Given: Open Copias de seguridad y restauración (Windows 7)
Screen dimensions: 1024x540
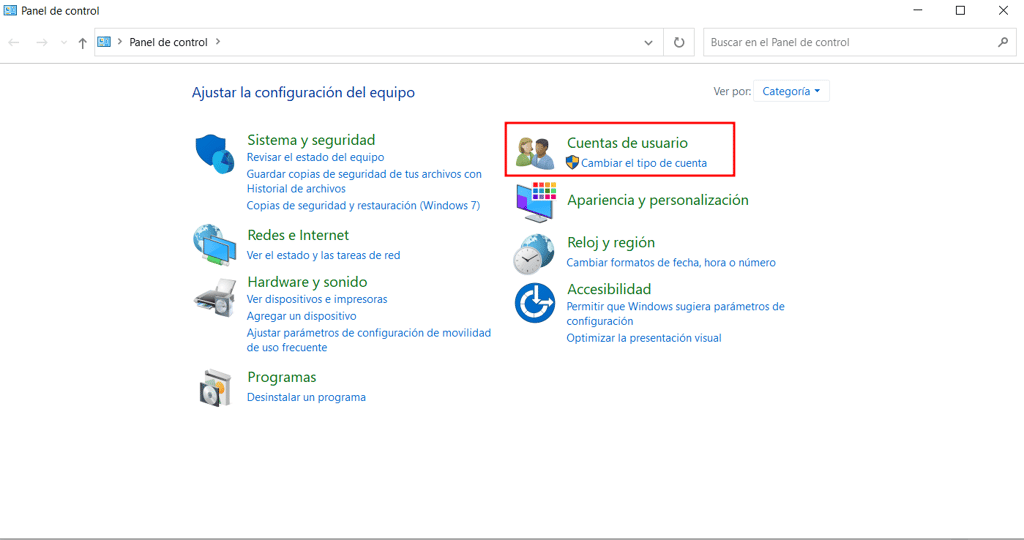Looking at the screenshot, I should pos(363,206).
